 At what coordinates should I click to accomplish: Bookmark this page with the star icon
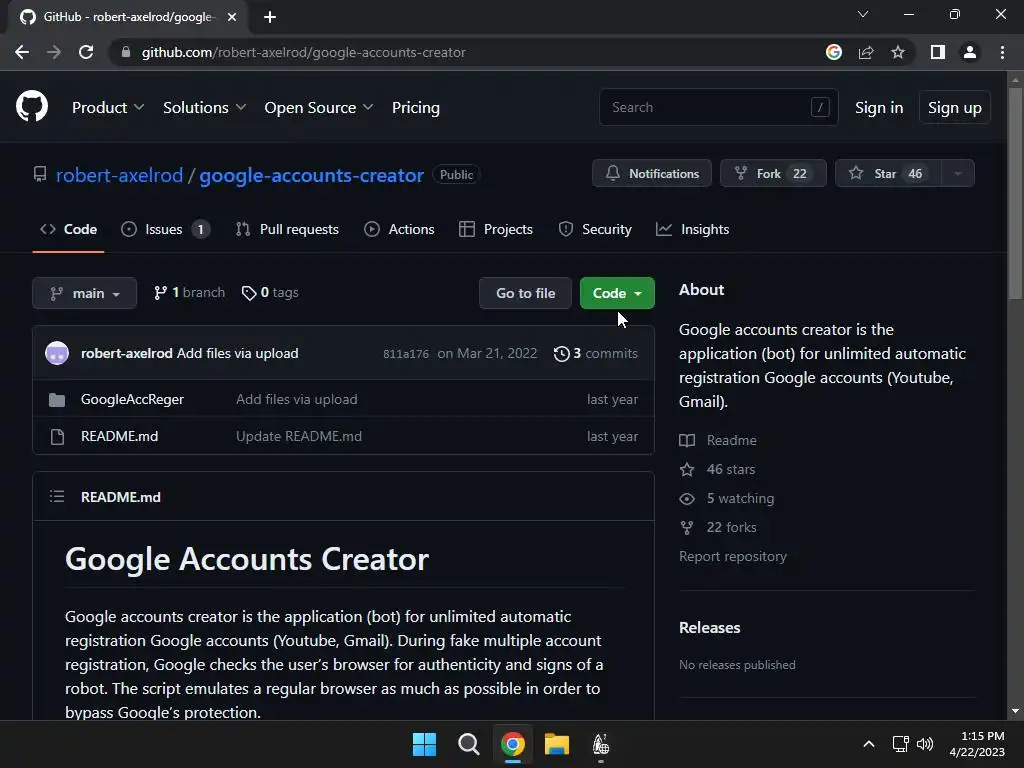point(898,52)
